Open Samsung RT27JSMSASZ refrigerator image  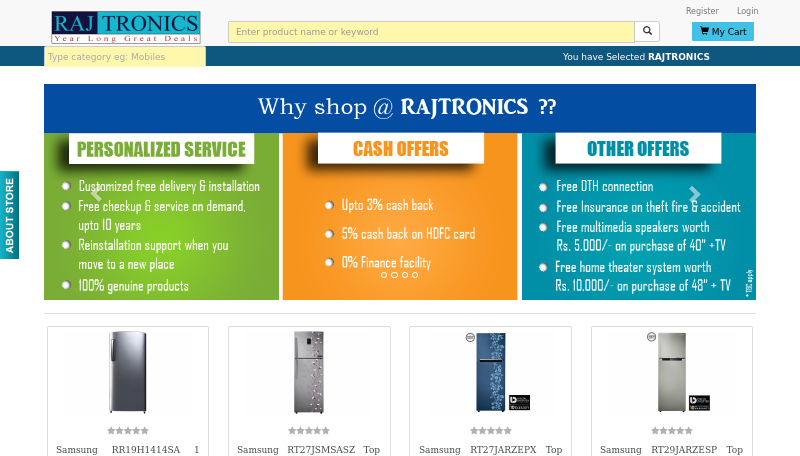click(x=309, y=372)
